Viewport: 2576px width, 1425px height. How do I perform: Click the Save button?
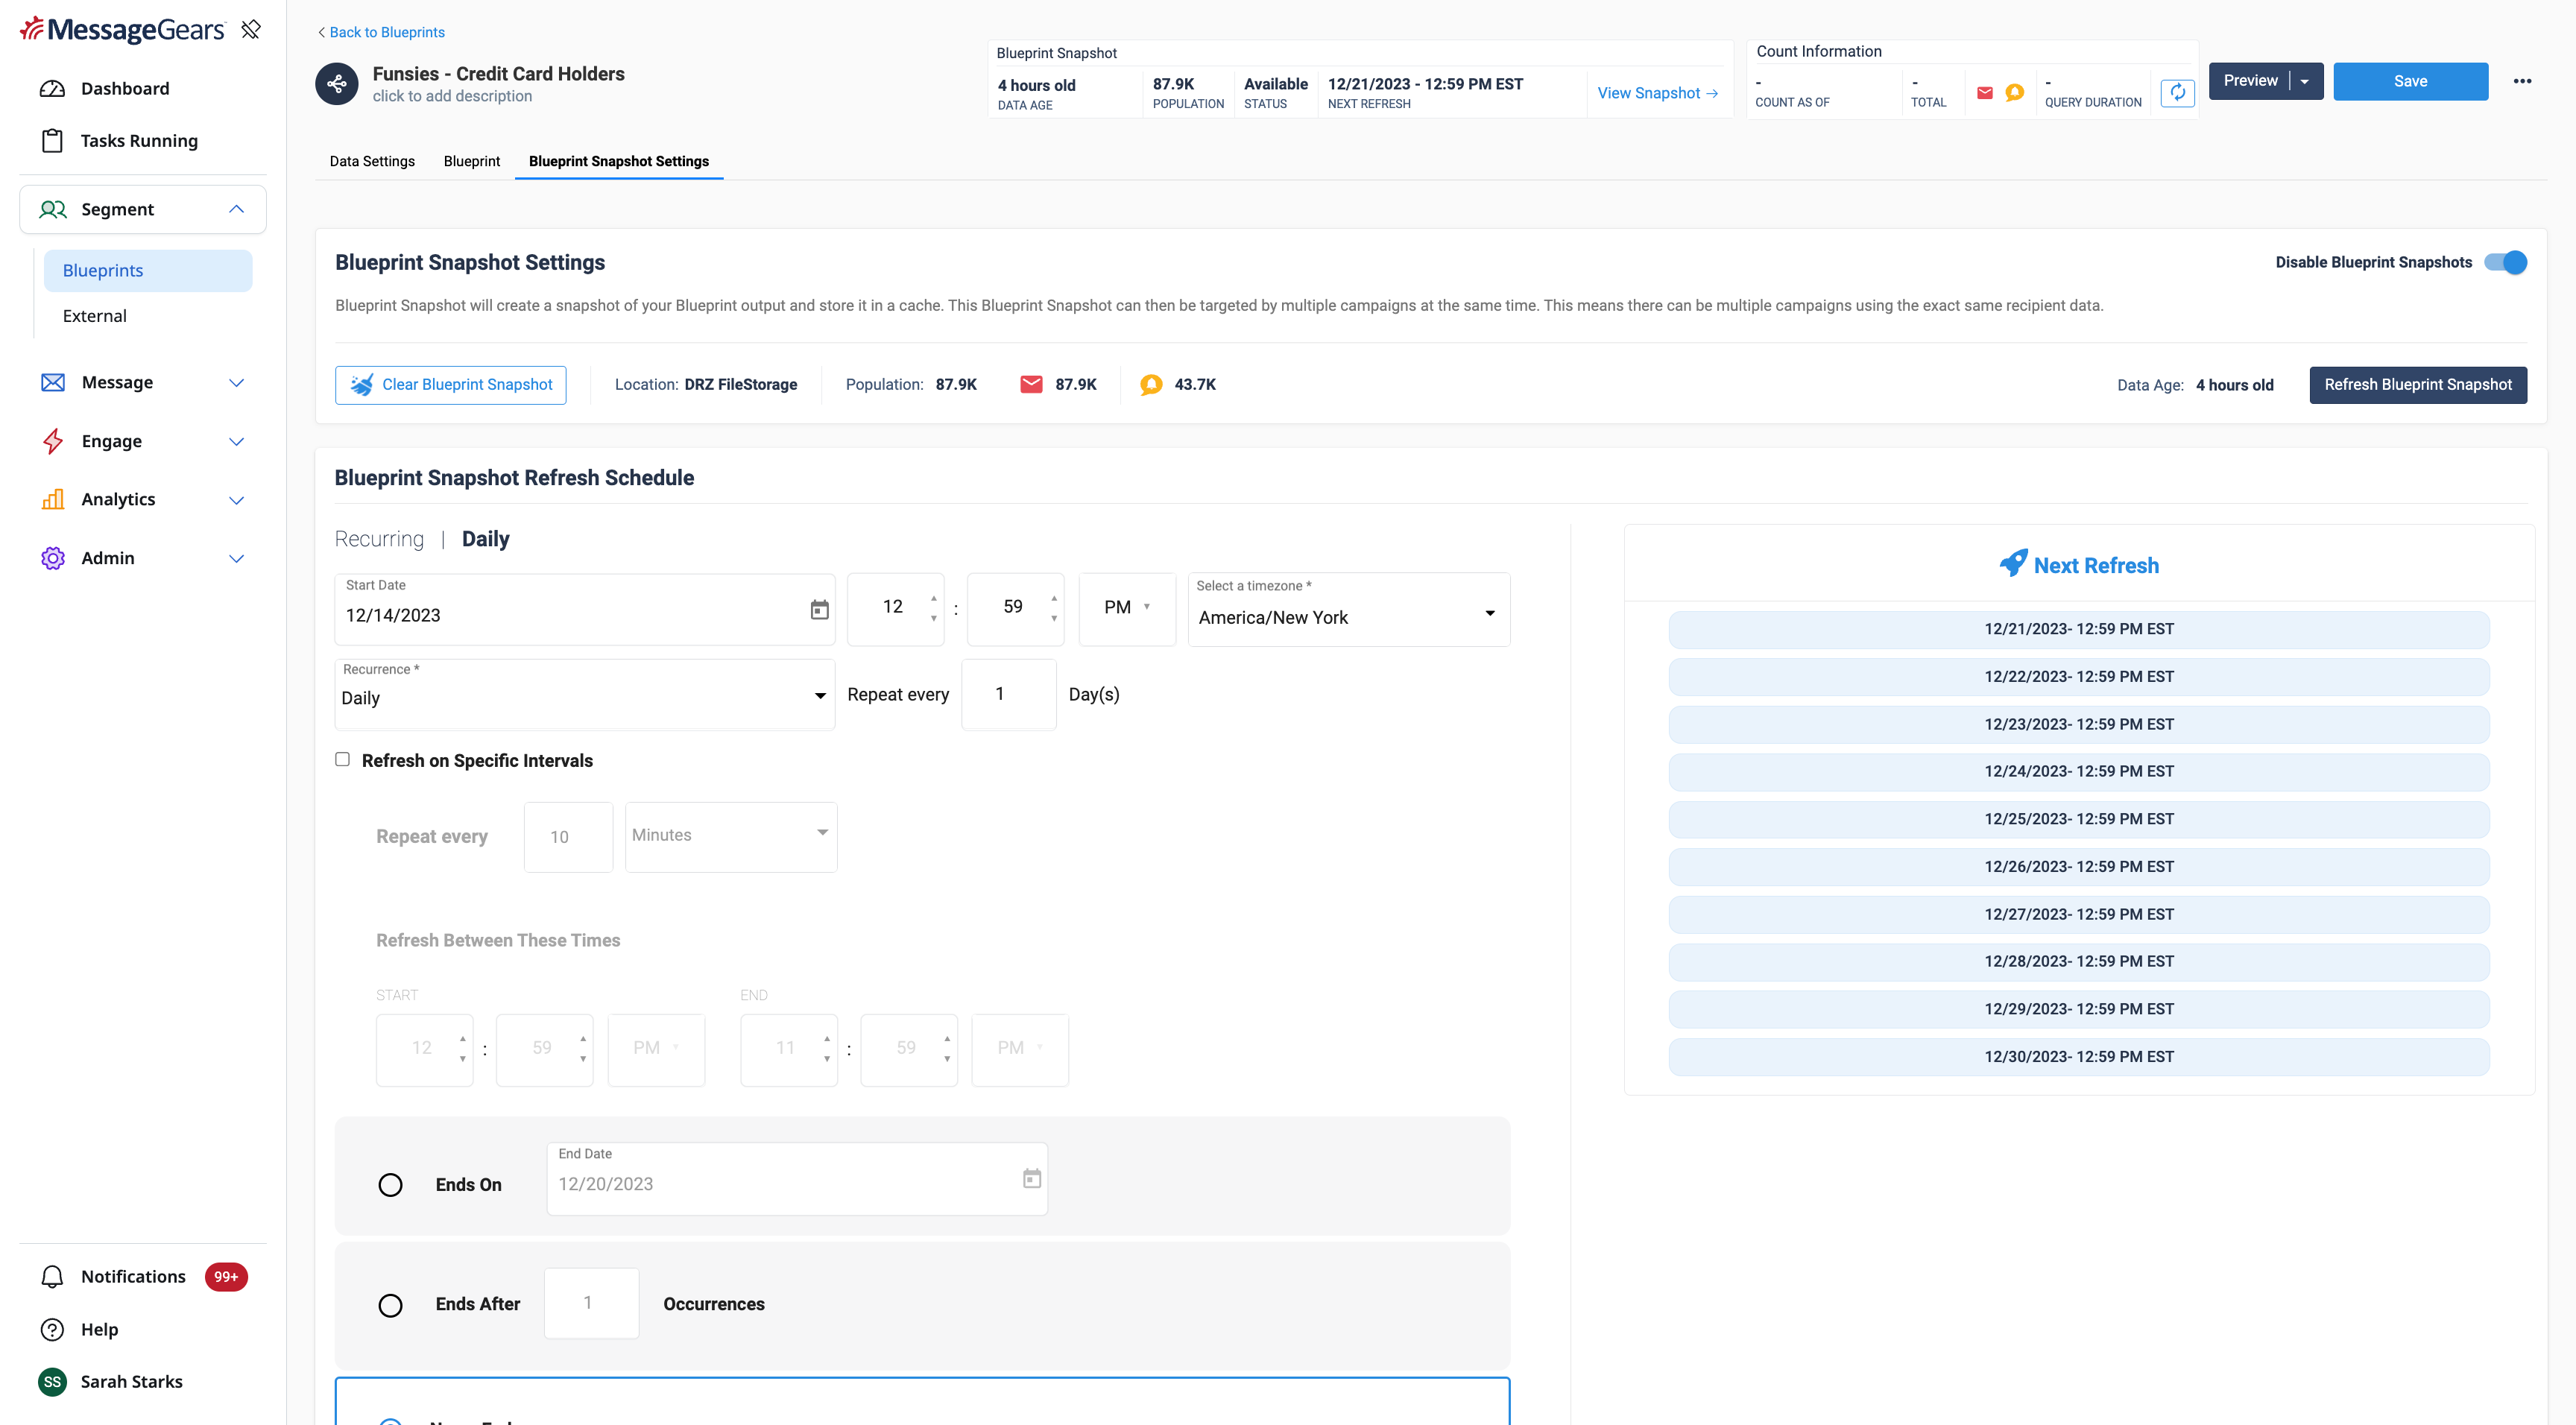pos(2410,81)
